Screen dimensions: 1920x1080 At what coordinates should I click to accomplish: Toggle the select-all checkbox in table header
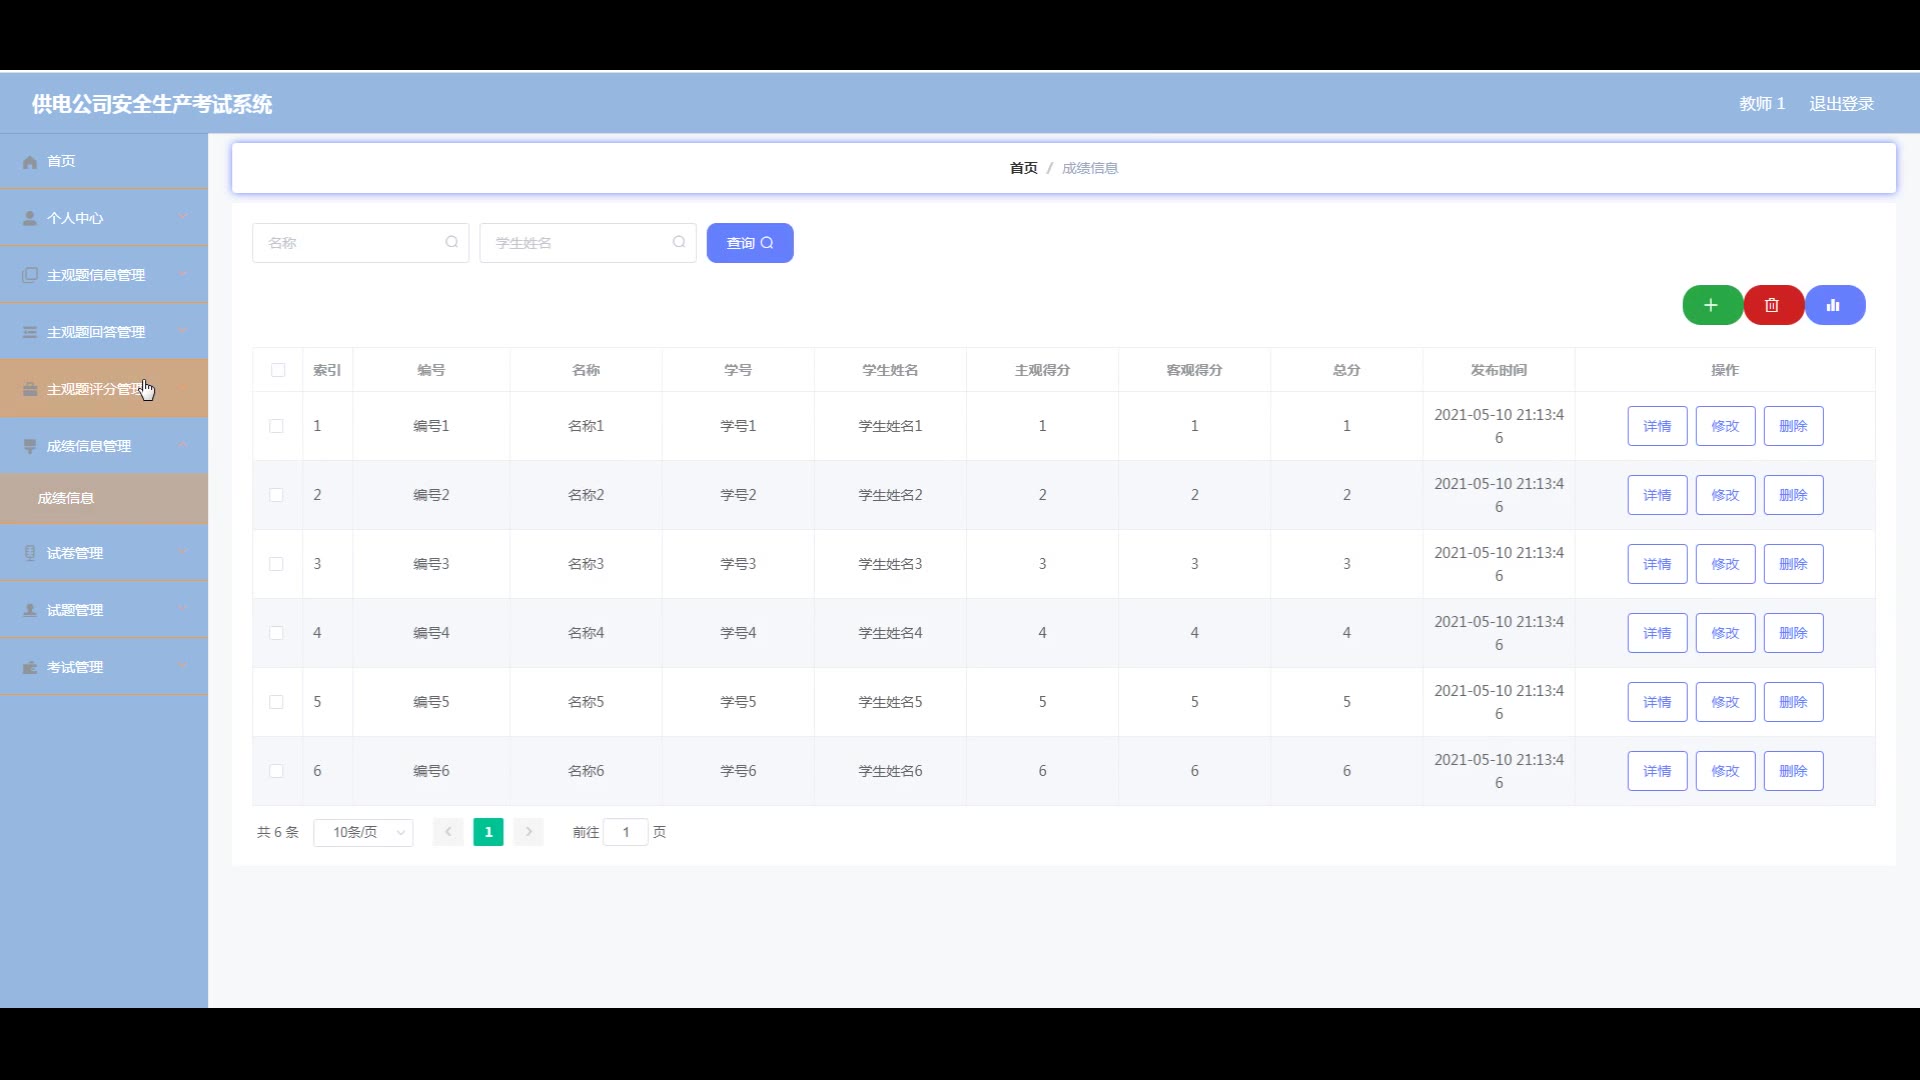tap(278, 370)
